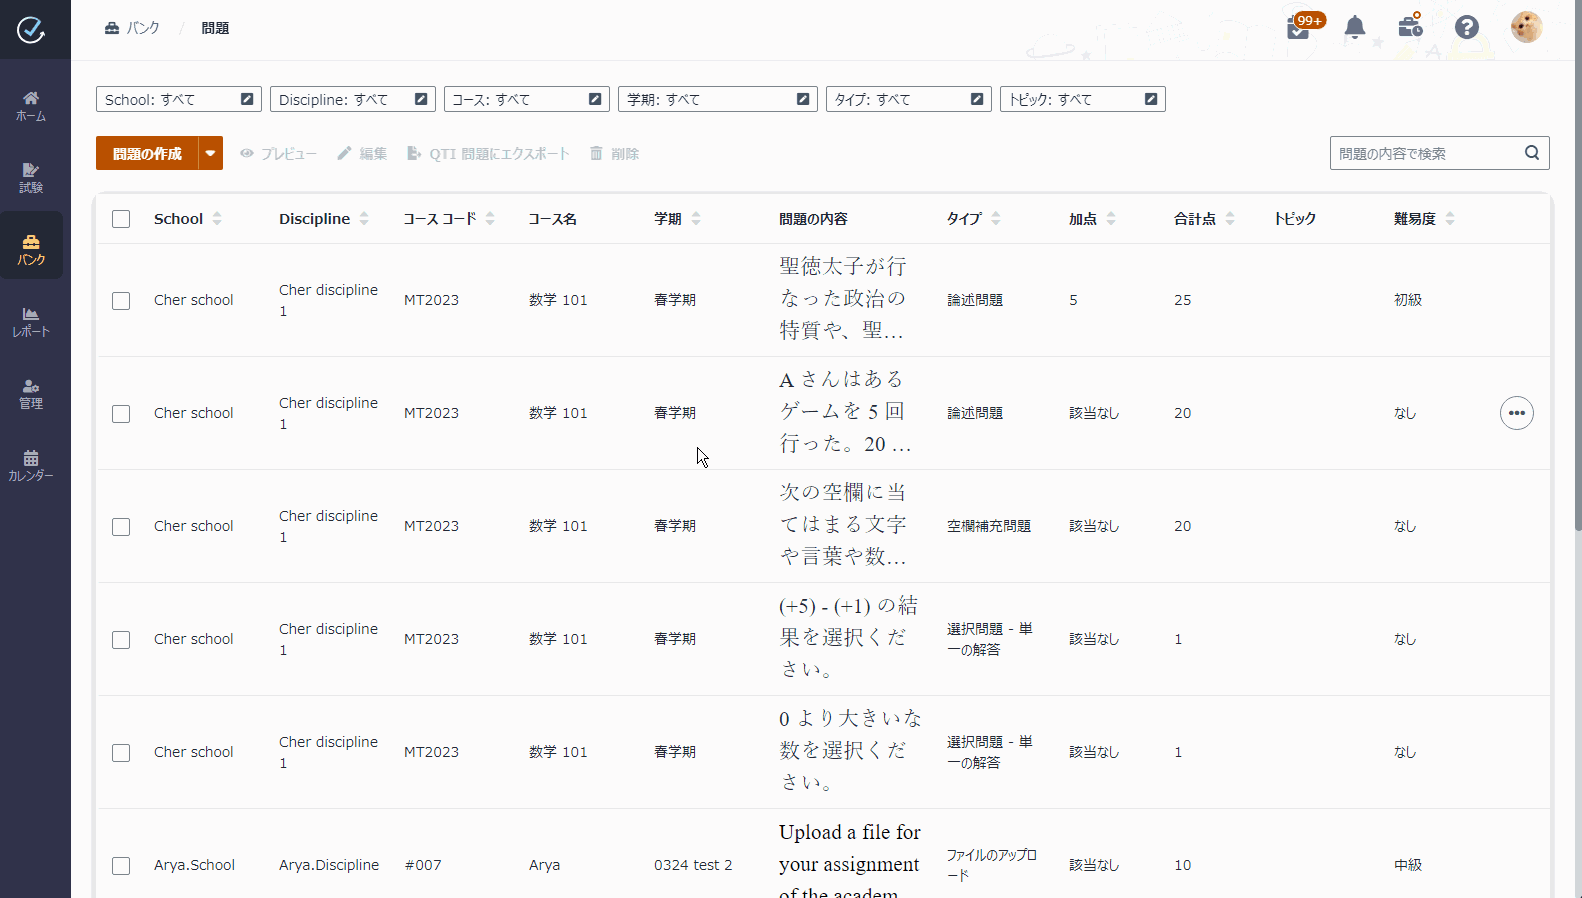Click the user avatar picture
The height and width of the screenshot is (898, 1582).
(1526, 27)
